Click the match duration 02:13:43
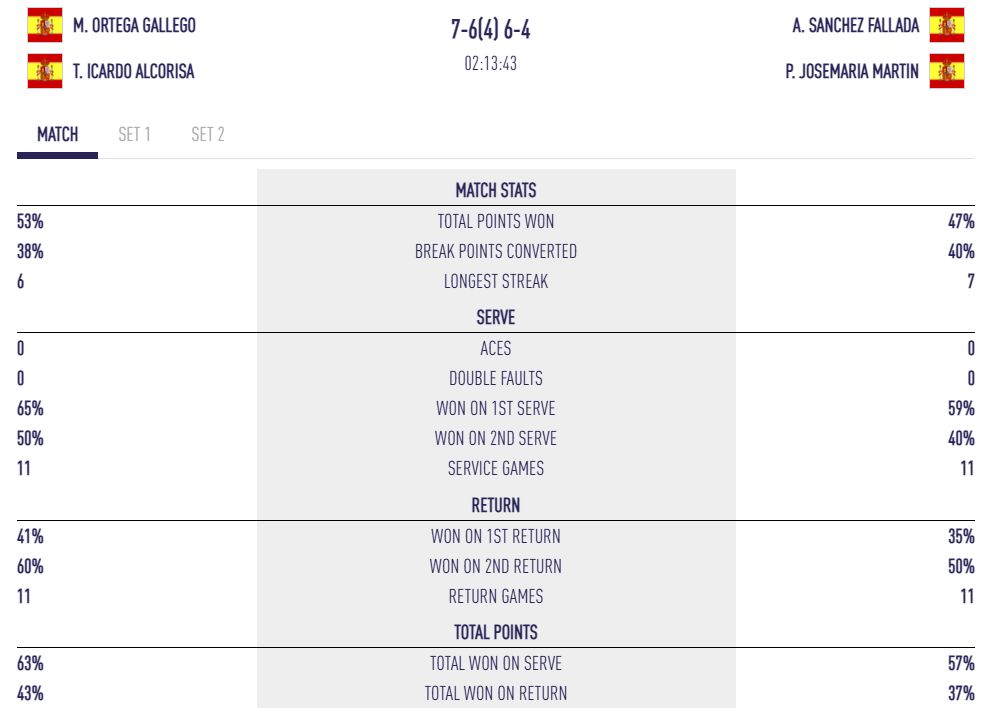 pos(491,64)
